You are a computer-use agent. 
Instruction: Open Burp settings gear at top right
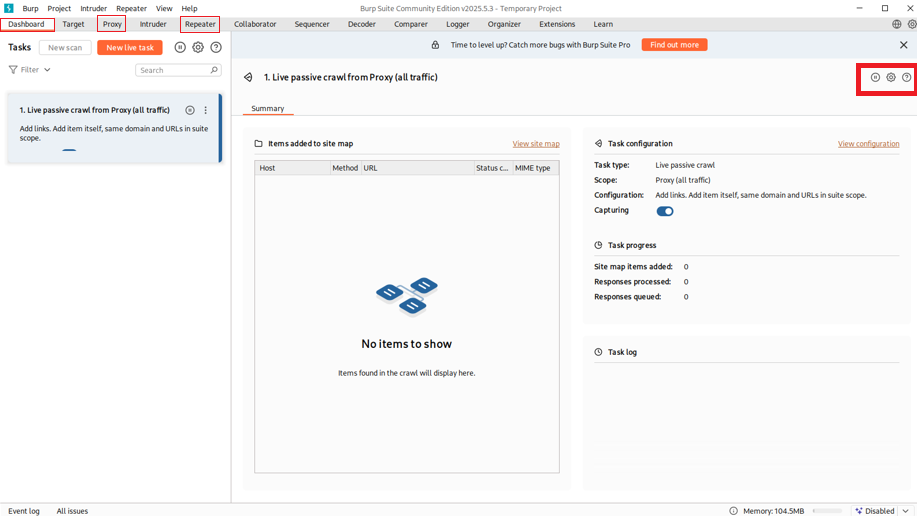pos(912,24)
